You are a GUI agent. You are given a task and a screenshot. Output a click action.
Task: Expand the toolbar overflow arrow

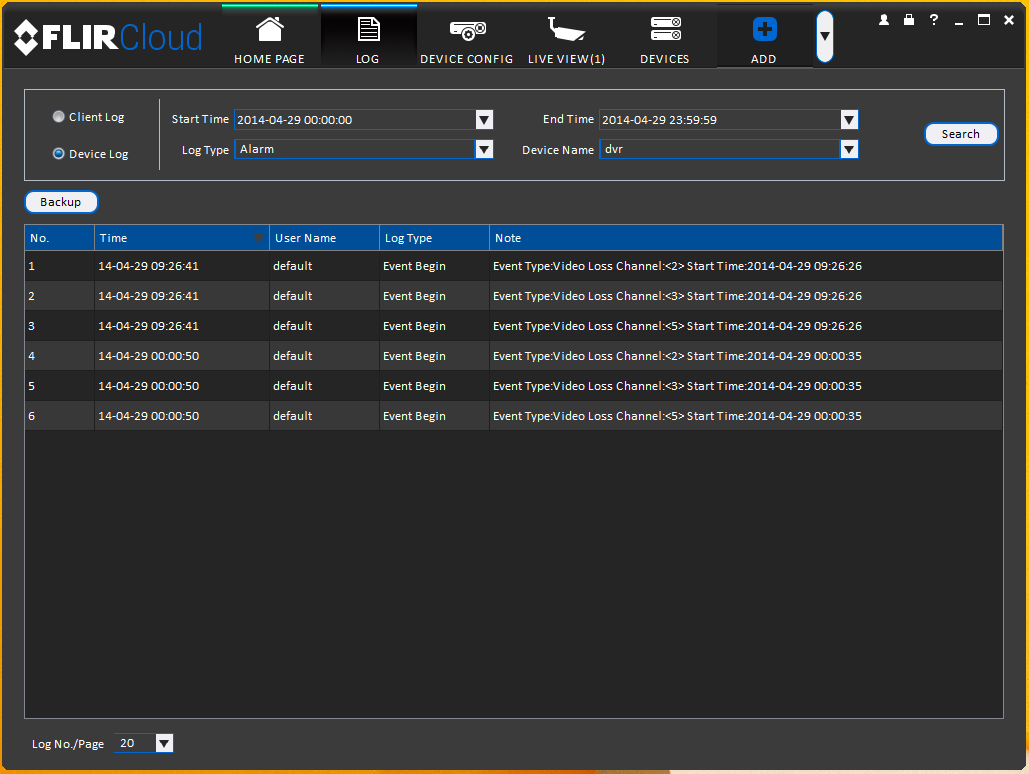(825, 37)
